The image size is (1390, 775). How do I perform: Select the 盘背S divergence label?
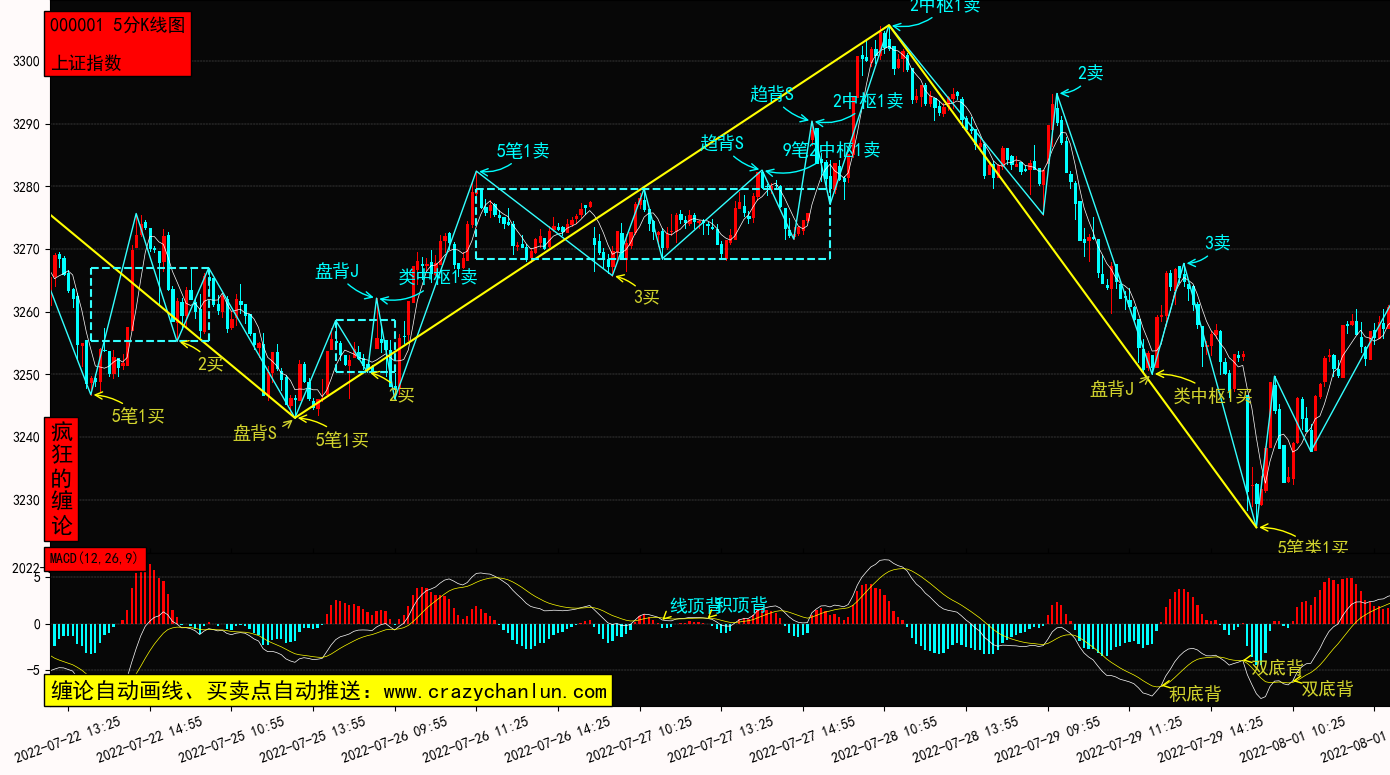pos(255,433)
